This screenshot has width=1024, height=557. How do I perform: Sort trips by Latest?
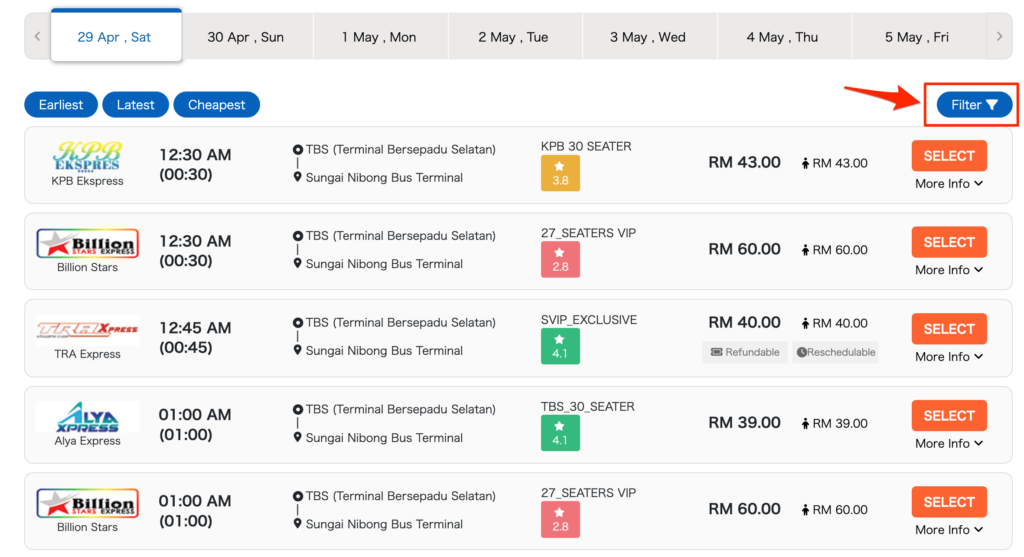coord(135,105)
